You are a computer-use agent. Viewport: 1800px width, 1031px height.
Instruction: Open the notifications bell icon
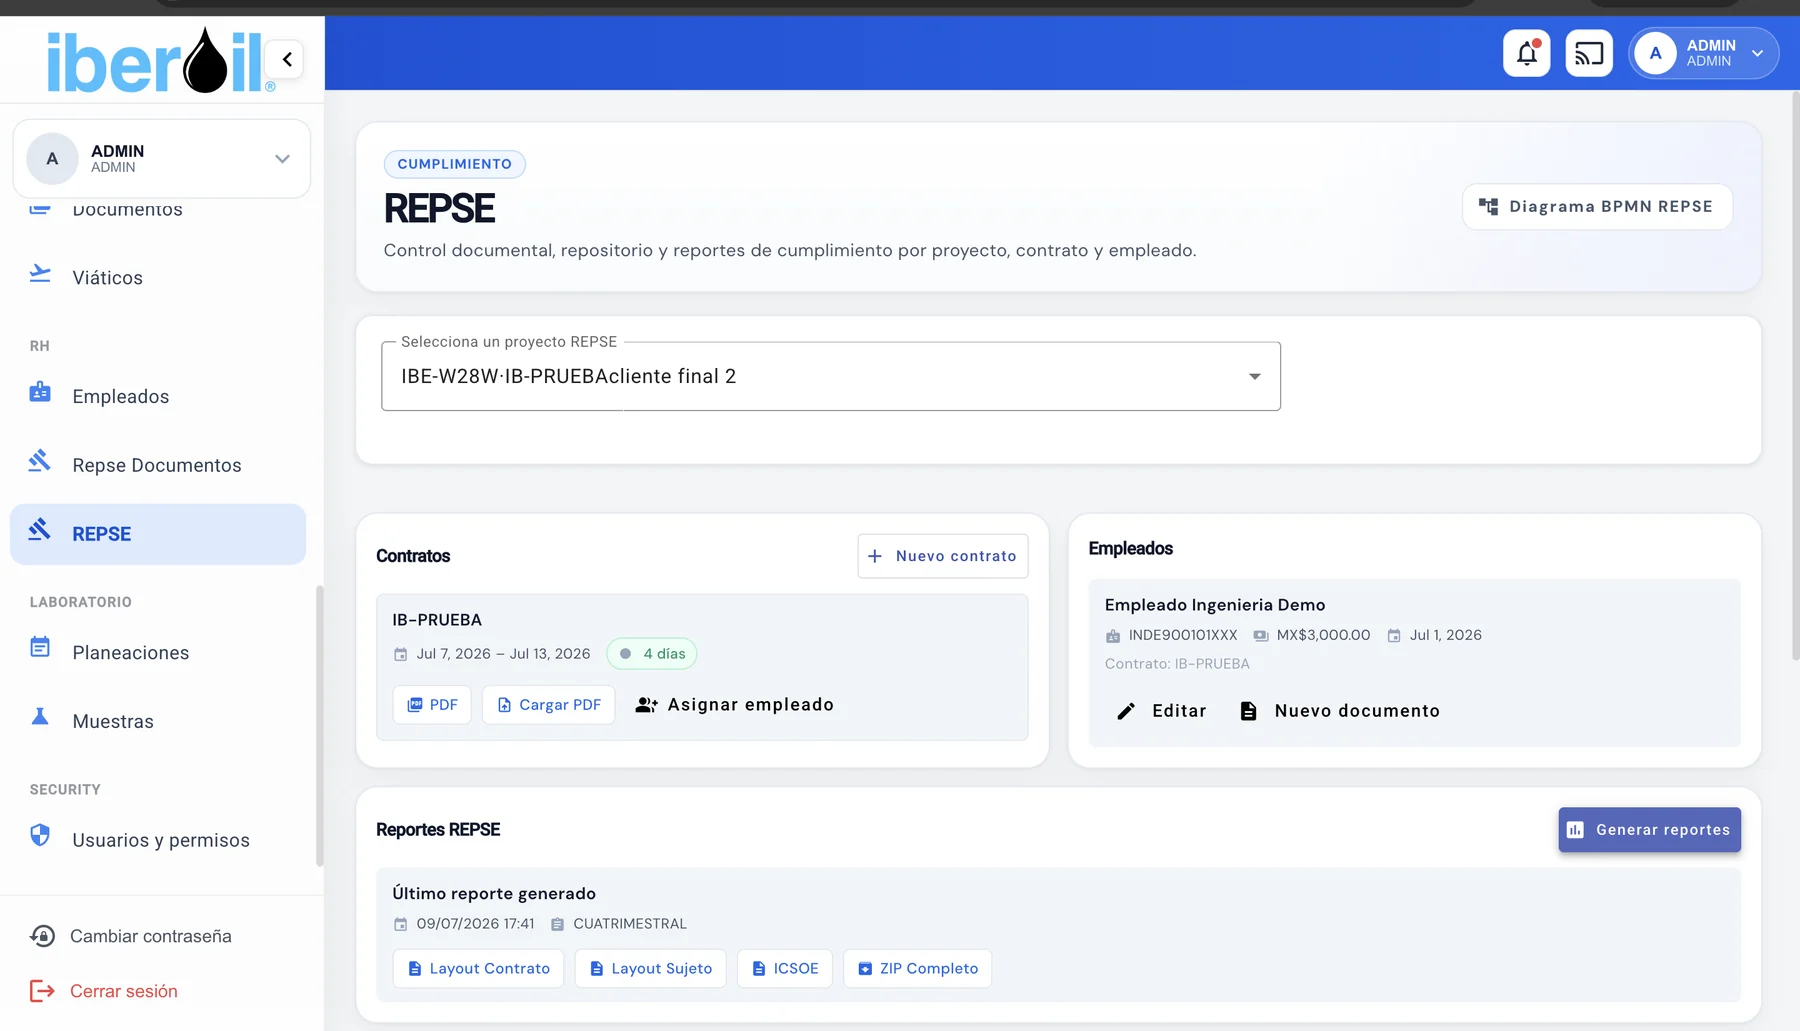(1526, 53)
